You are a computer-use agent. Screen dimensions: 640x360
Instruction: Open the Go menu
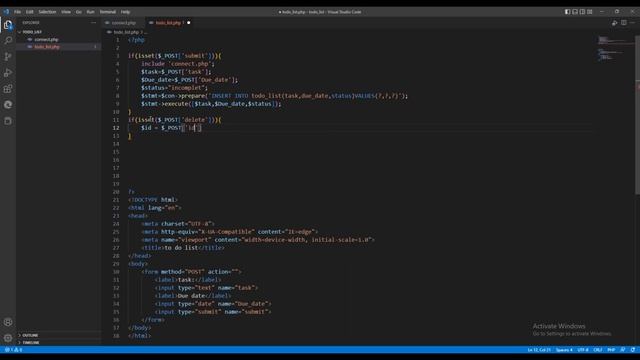click(x=79, y=12)
